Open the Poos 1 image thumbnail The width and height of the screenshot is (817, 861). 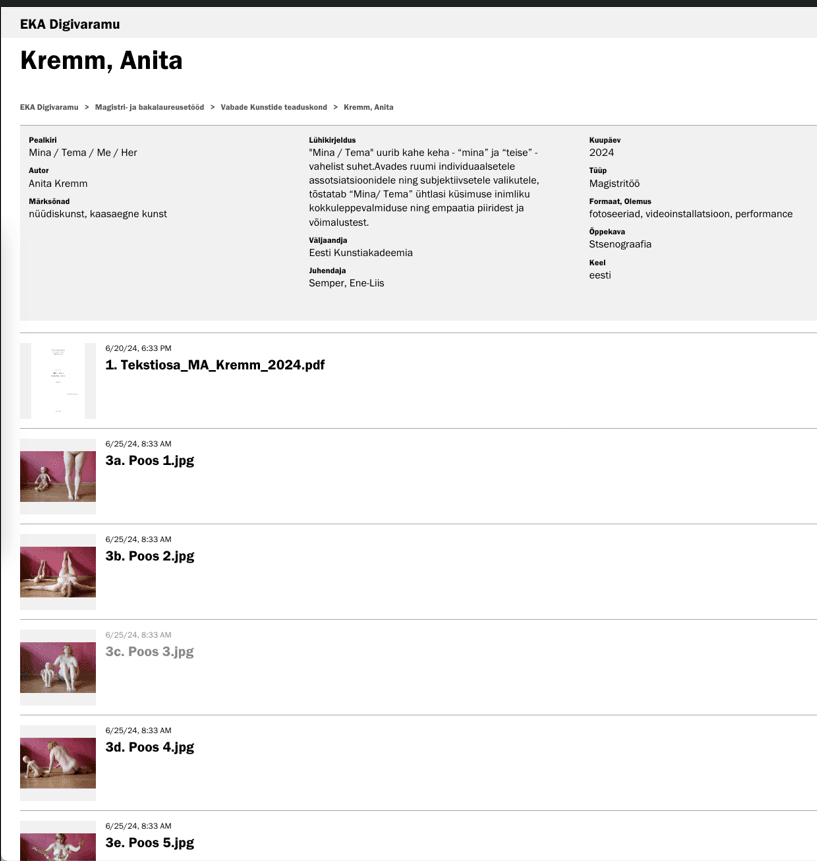point(58,476)
